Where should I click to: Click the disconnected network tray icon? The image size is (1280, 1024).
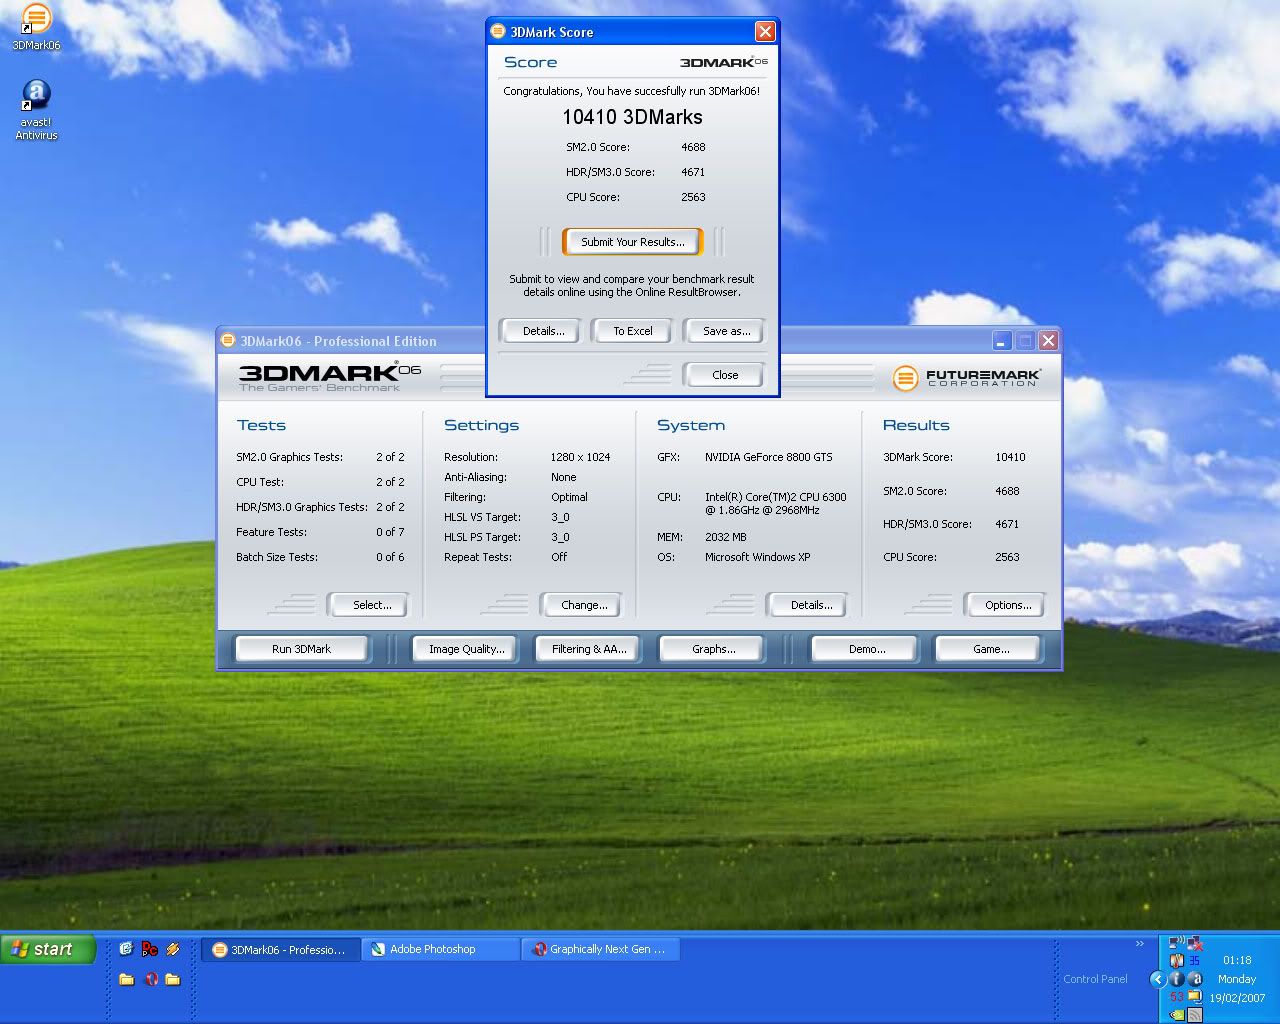click(1194, 943)
